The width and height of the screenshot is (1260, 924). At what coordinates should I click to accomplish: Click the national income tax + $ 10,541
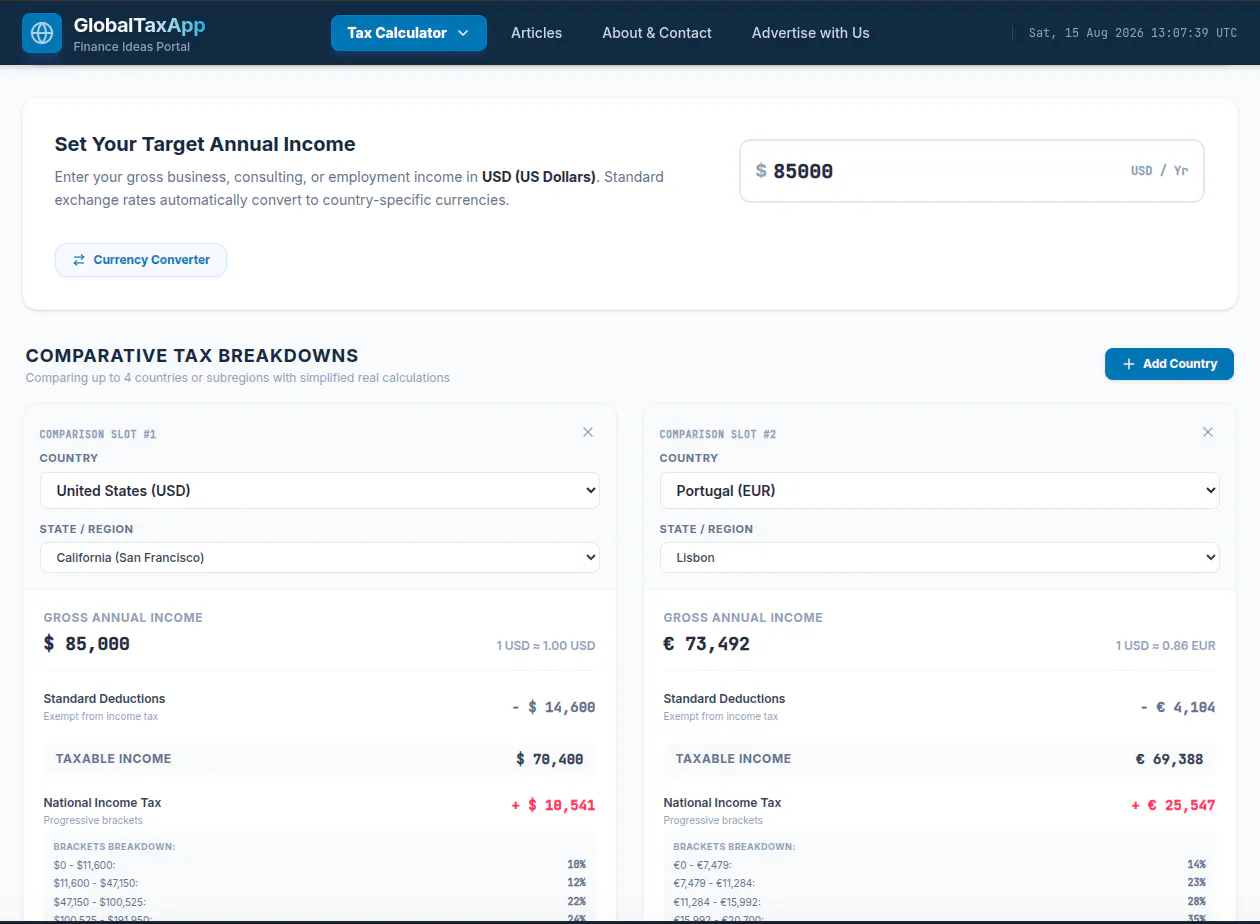point(553,805)
